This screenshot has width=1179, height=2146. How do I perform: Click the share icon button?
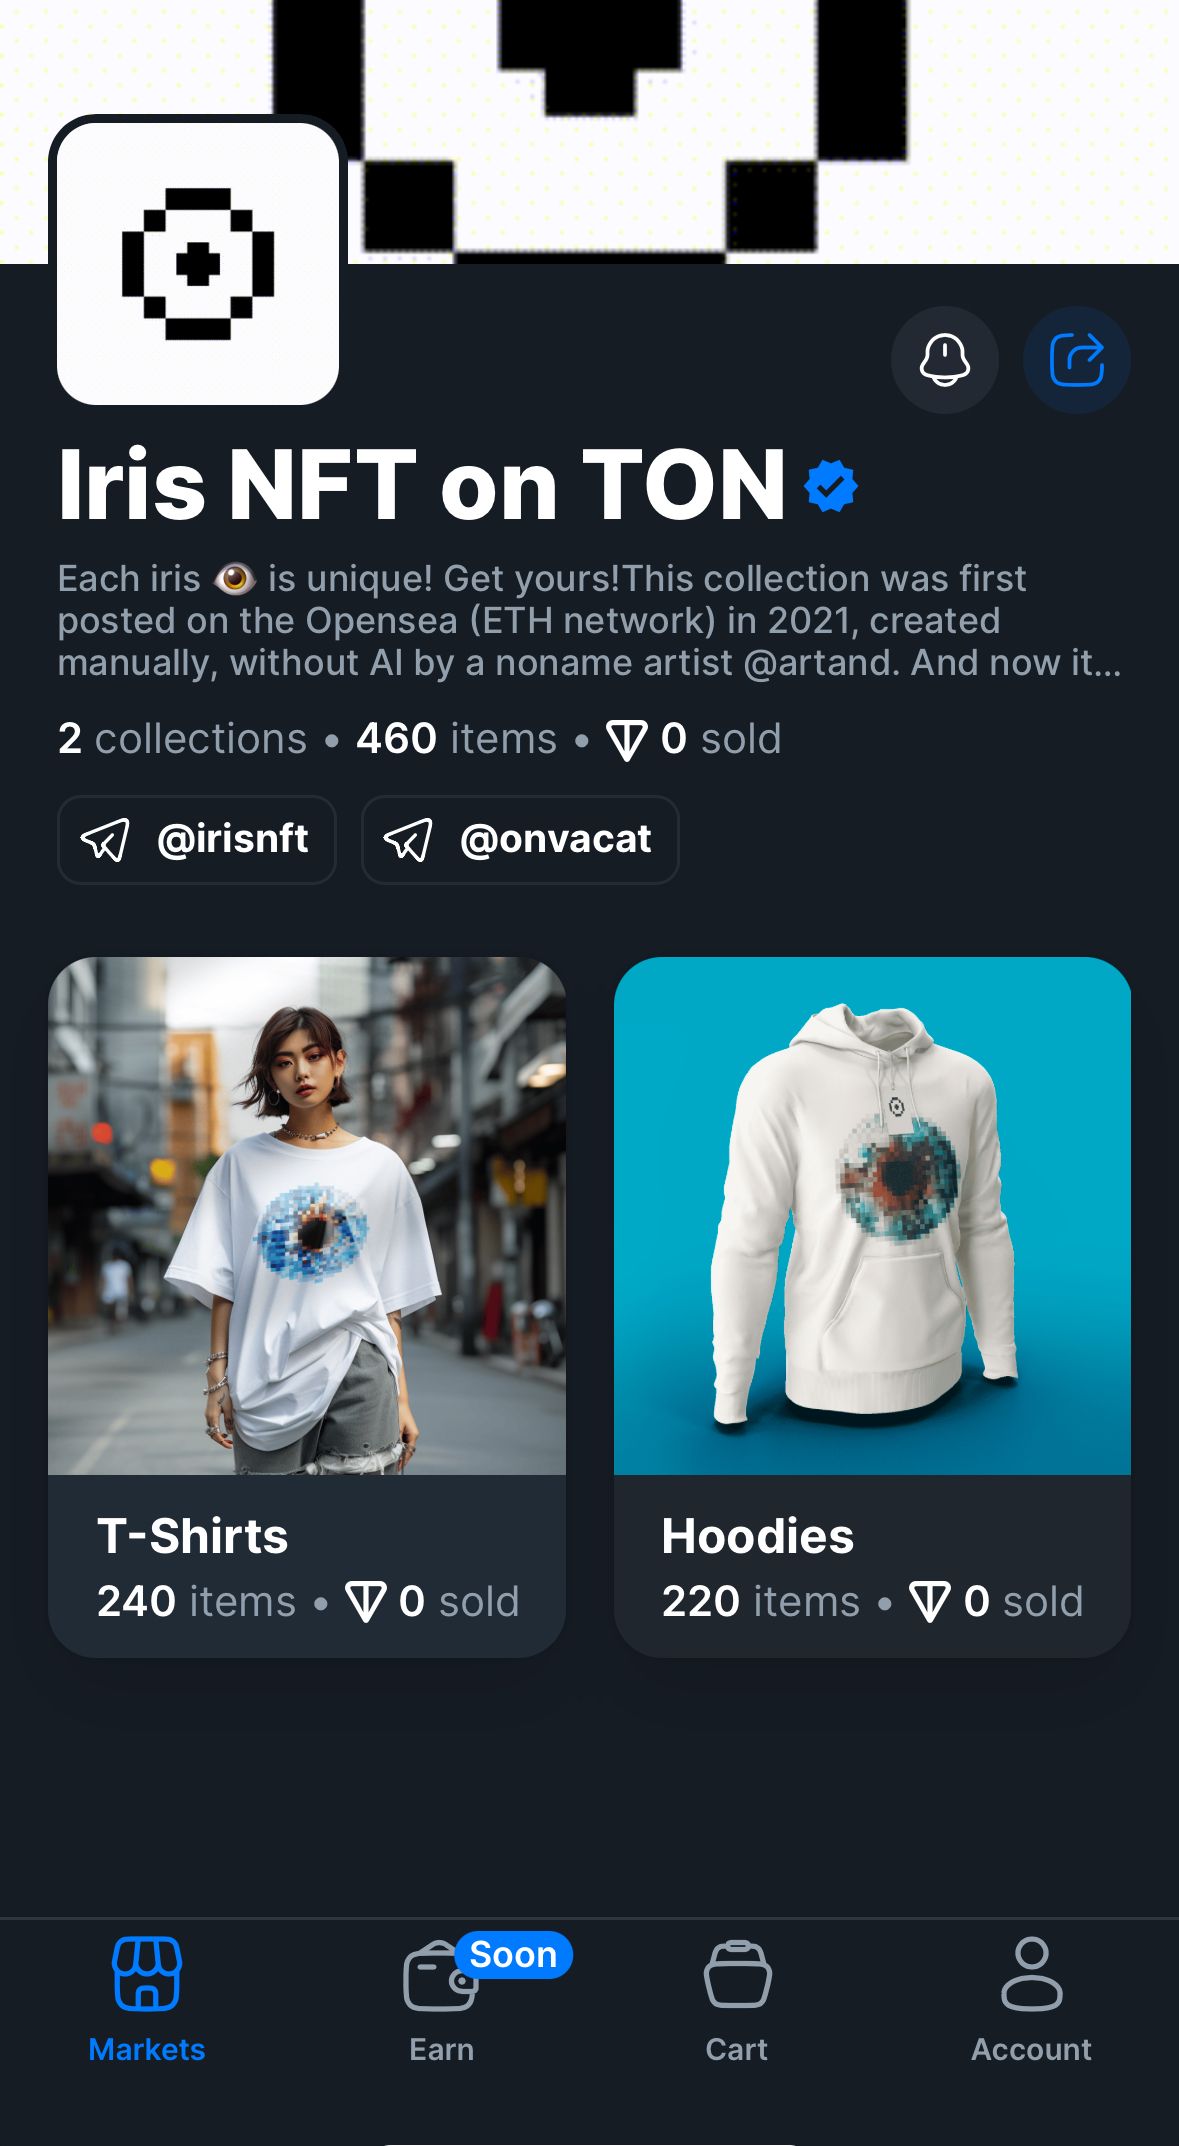click(1076, 359)
